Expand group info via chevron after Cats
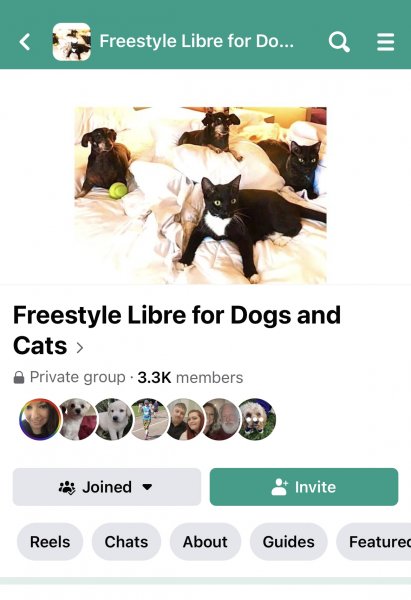411x600 pixels. (80, 347)
